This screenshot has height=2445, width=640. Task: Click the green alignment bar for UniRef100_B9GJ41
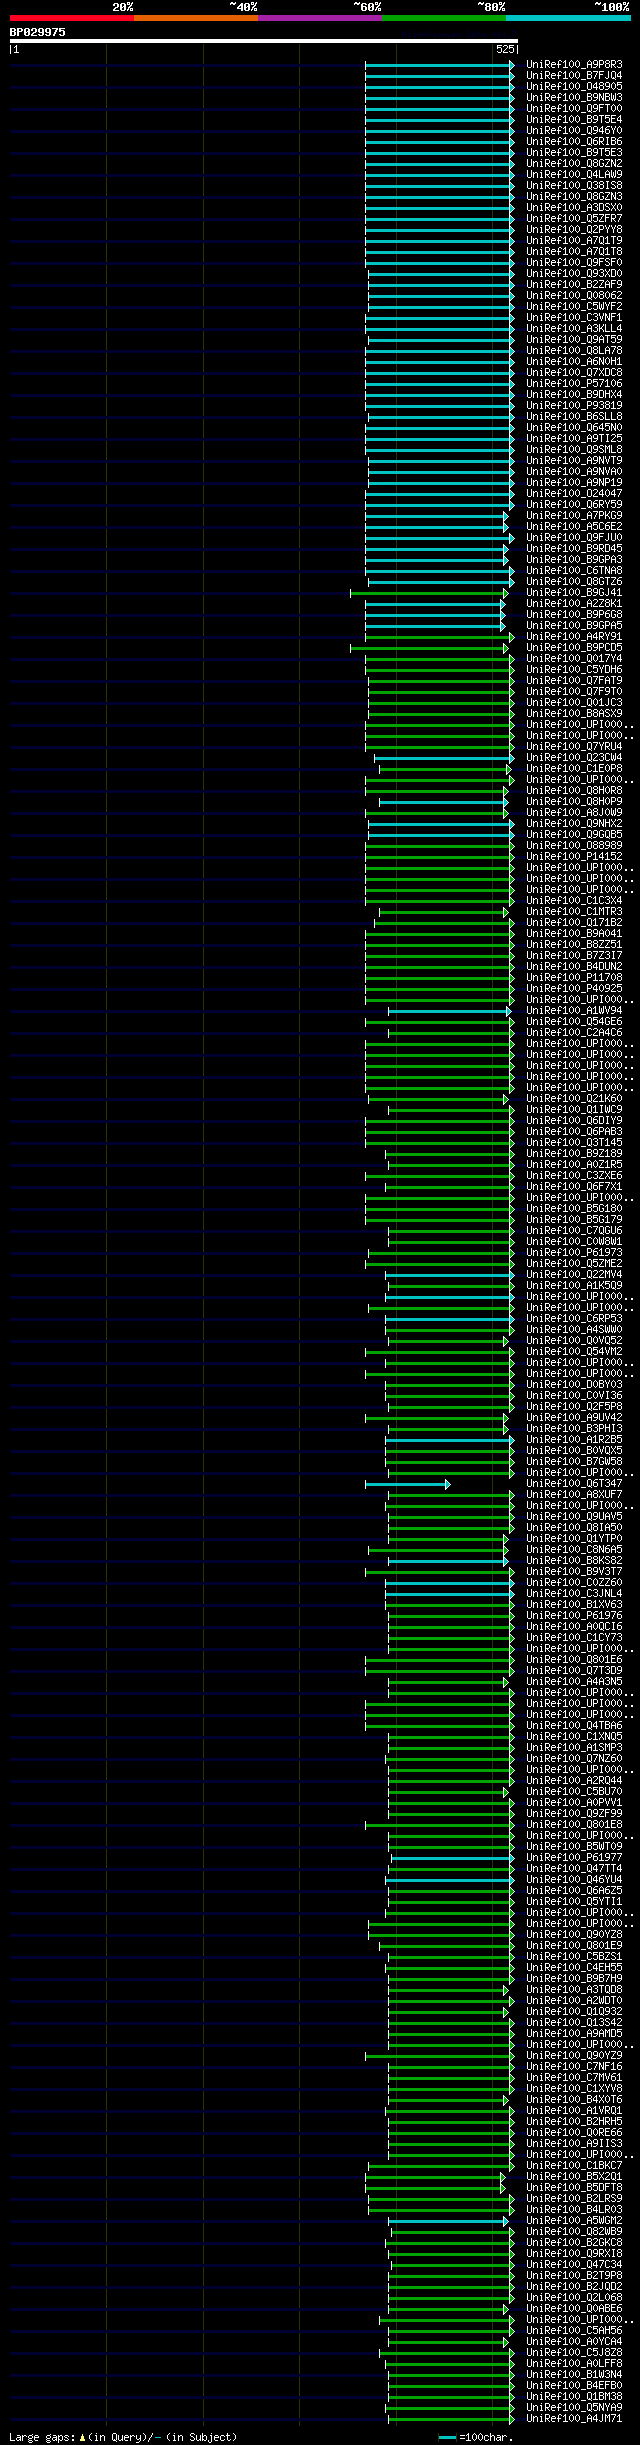[x=429, y=593]
